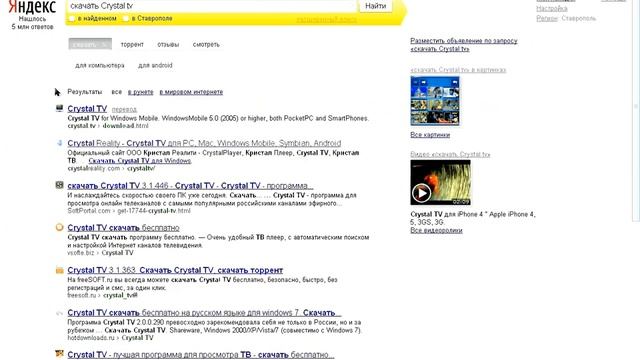Click 'vsofte.biz › Crystal TV' URL

pos(100,253)
